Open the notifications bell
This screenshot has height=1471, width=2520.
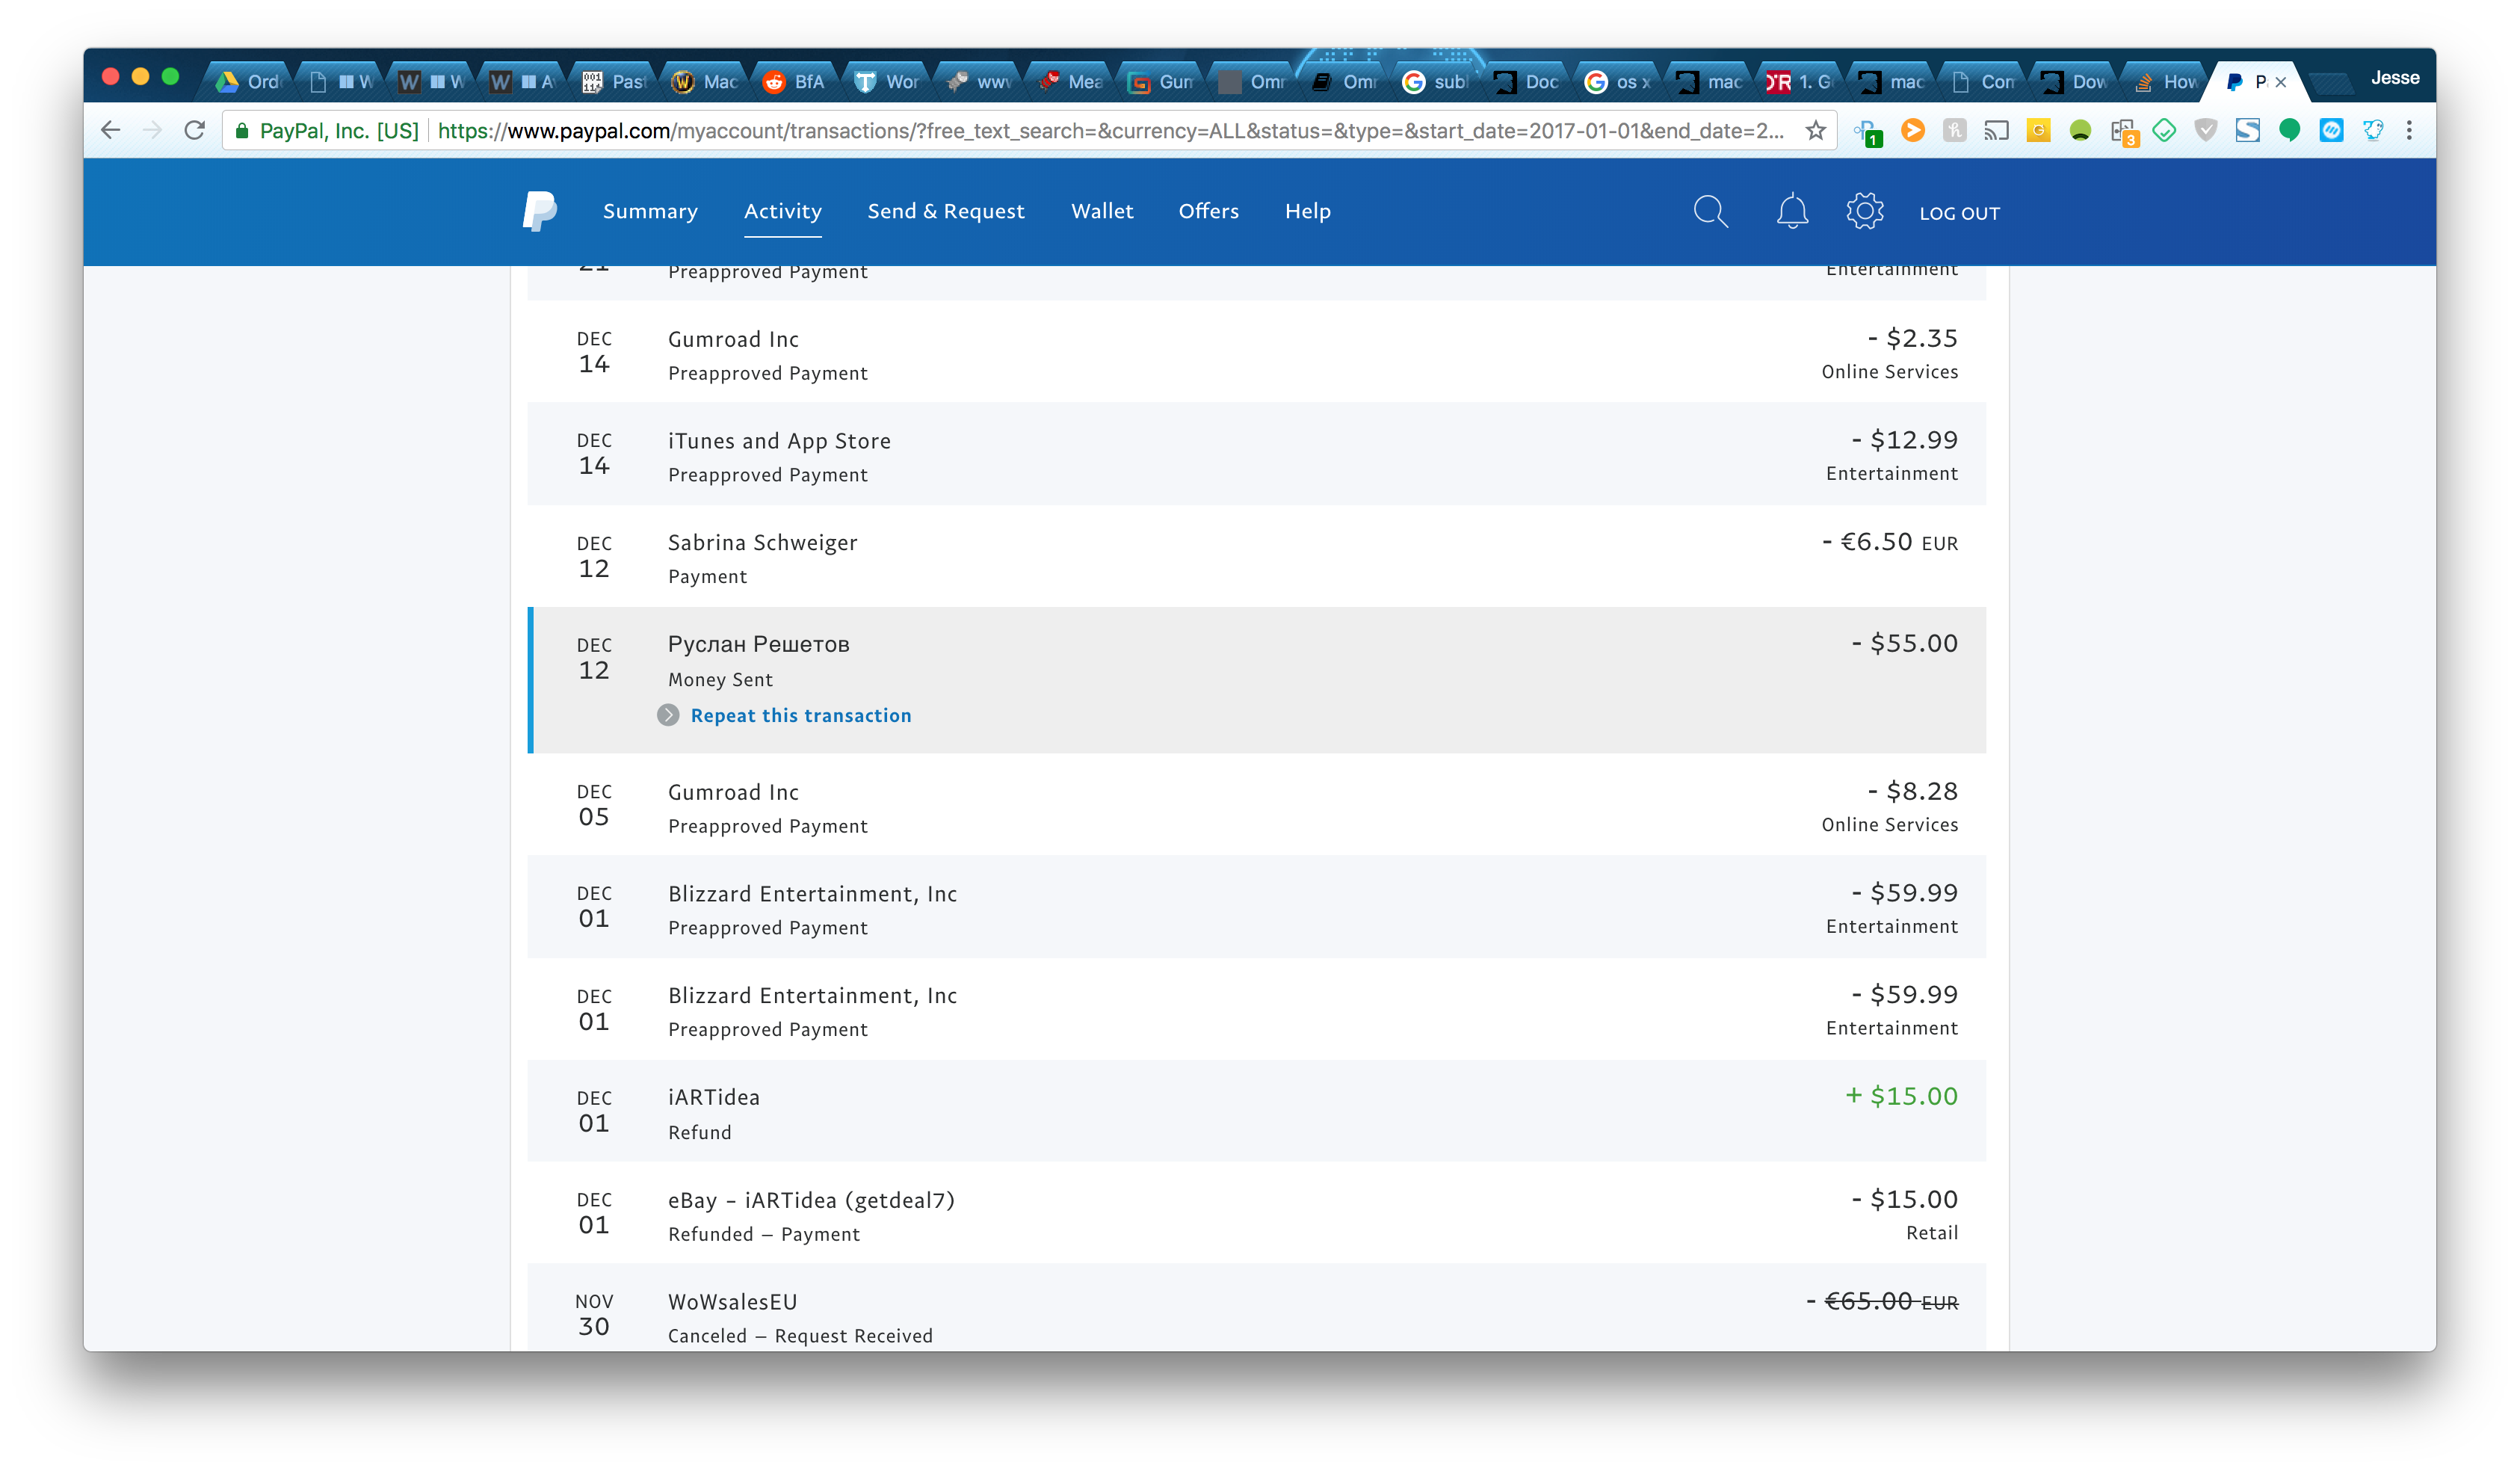point(1792,211)
